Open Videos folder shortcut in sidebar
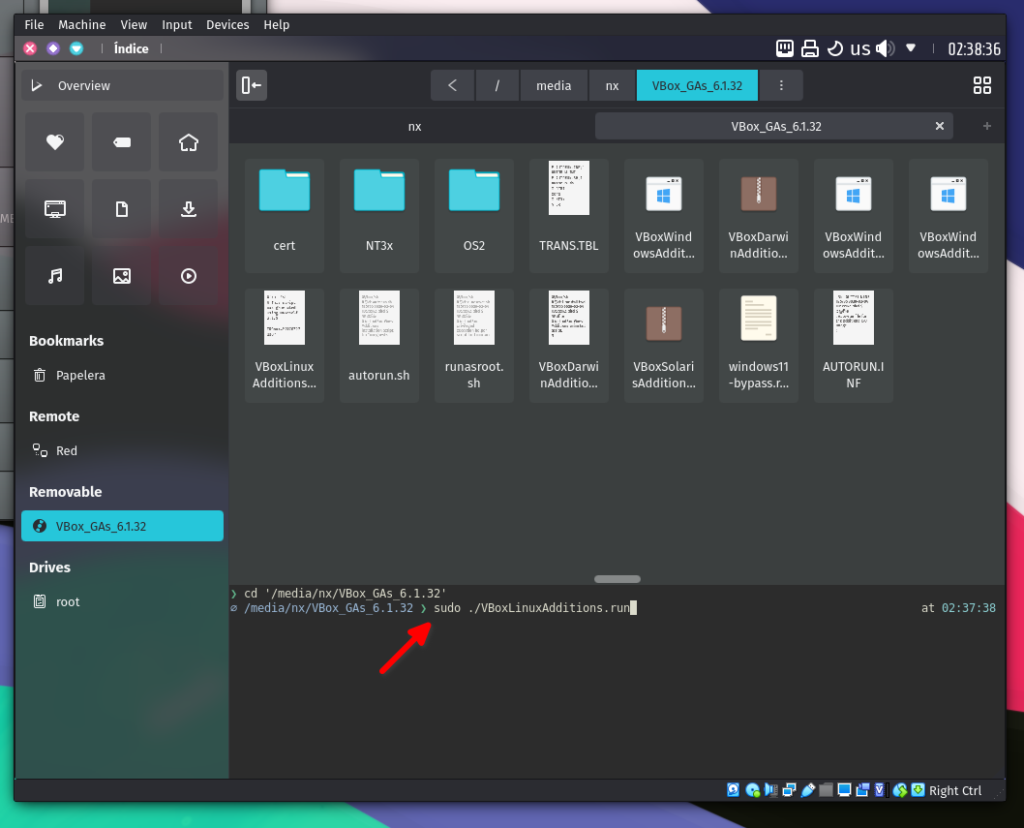Screen dimensions: 1024x828 (x=188, y=276)
